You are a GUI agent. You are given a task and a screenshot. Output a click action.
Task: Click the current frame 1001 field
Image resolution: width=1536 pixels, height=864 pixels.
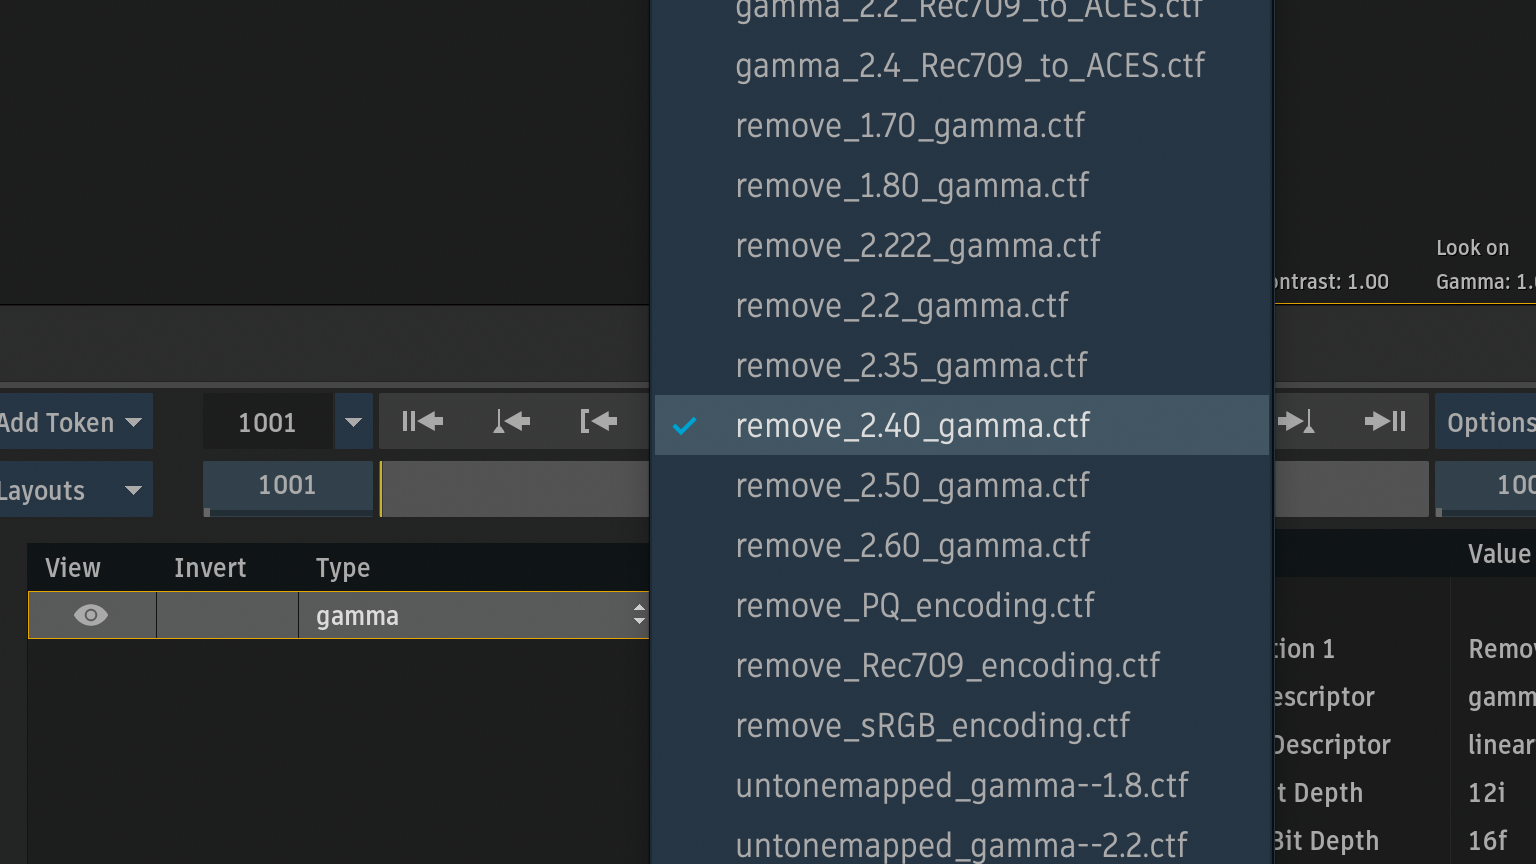[267, 422]
